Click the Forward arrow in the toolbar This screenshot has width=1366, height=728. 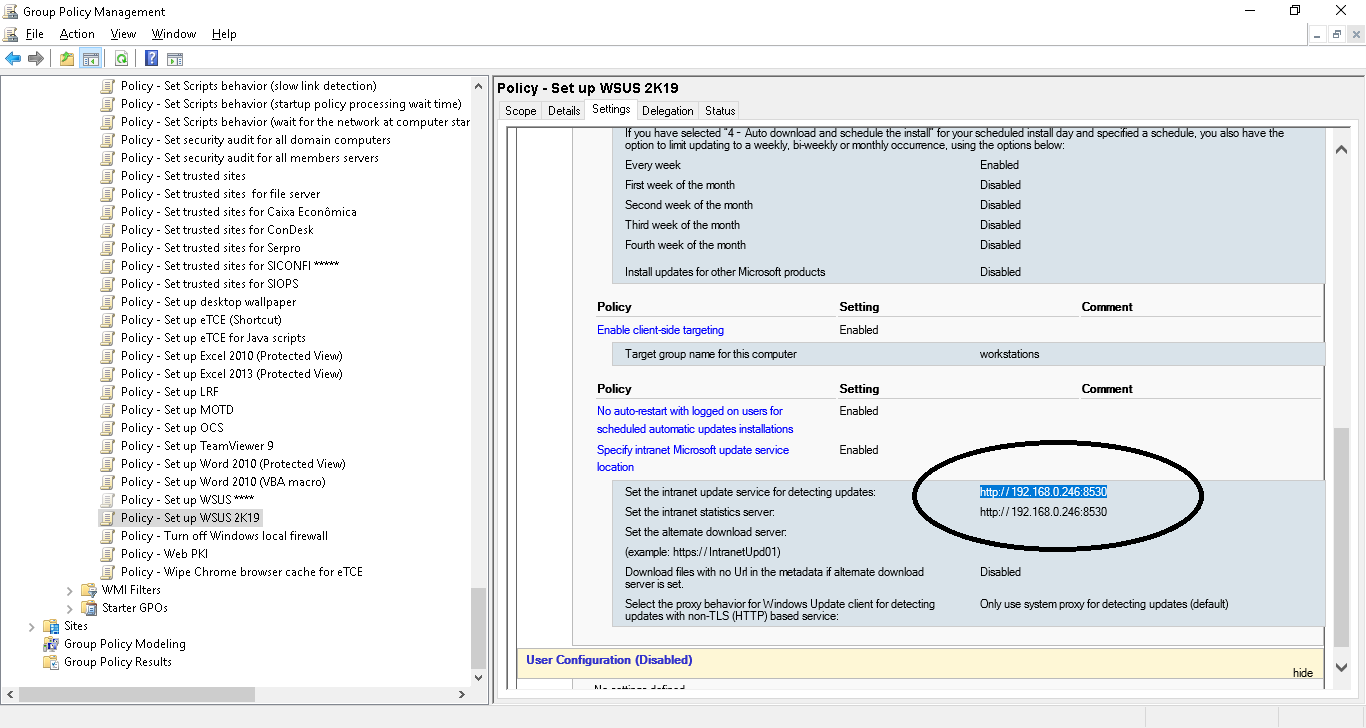36,58
